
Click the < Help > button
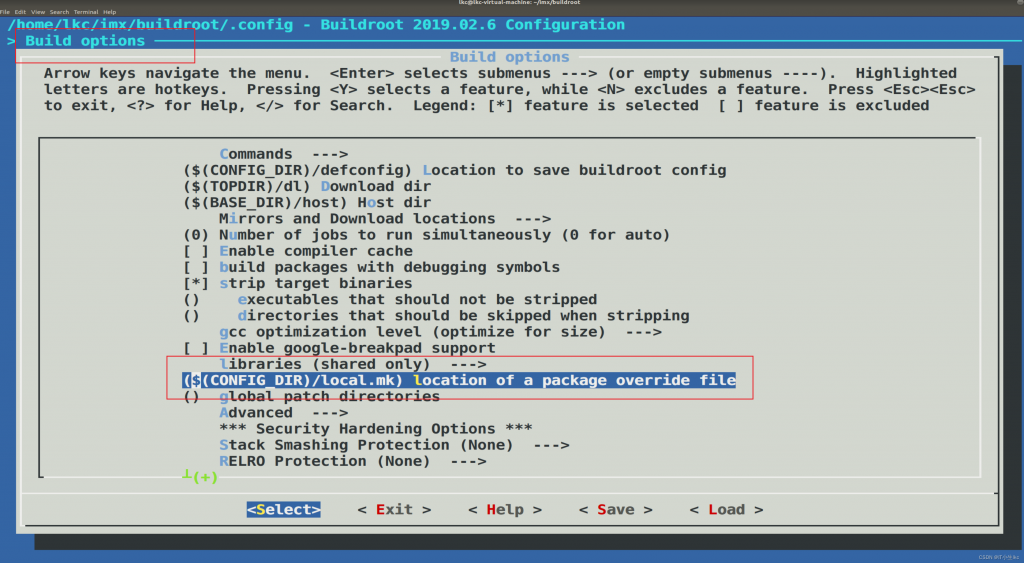[x=505, y=509]
